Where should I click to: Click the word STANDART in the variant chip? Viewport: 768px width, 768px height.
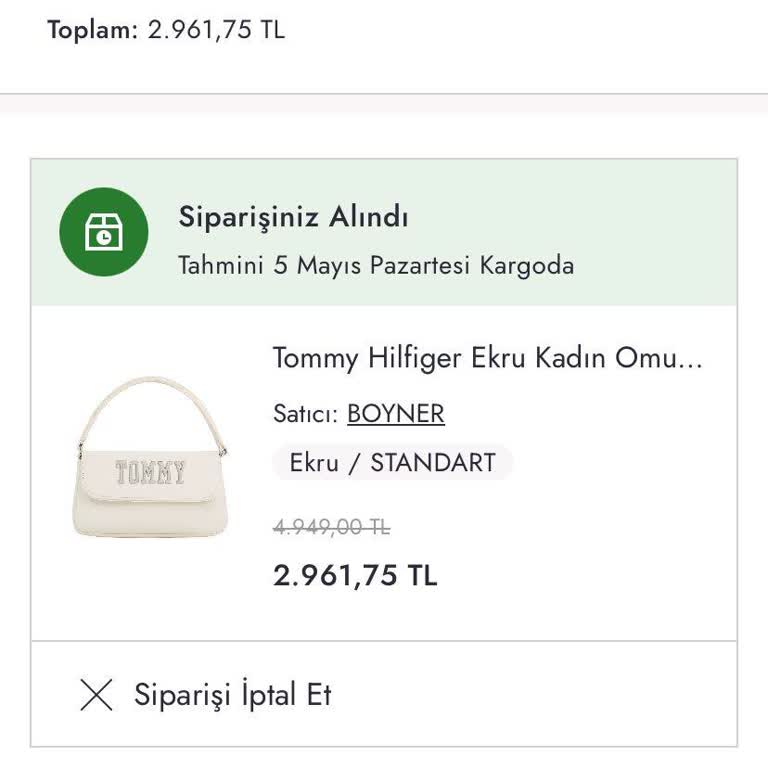[x=433, y=464]
